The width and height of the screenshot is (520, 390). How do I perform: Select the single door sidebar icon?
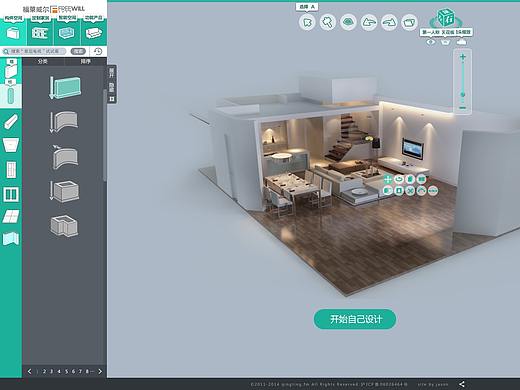click(11, 170)
